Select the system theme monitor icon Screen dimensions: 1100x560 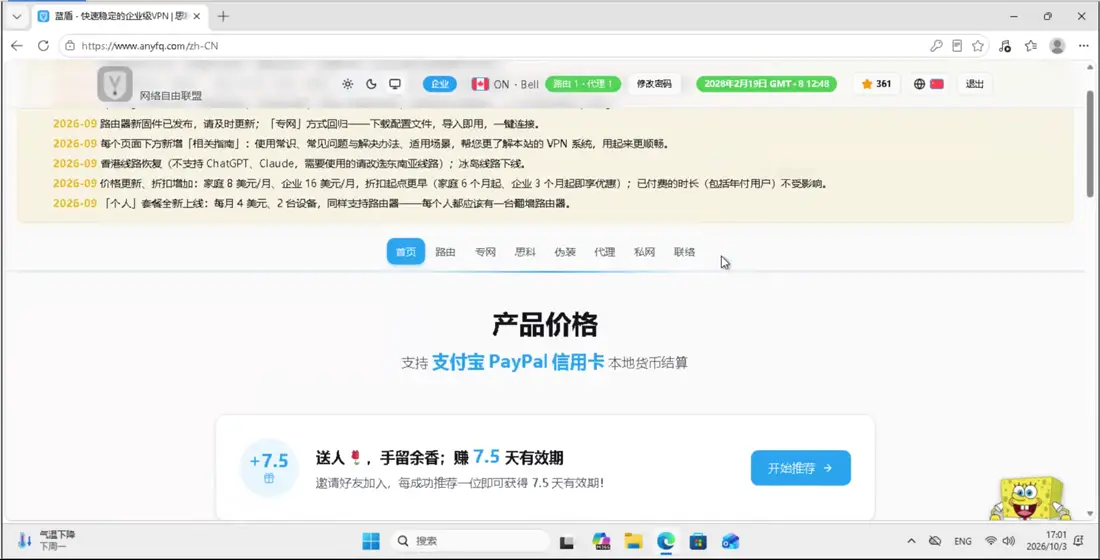[x=395, y=84]
